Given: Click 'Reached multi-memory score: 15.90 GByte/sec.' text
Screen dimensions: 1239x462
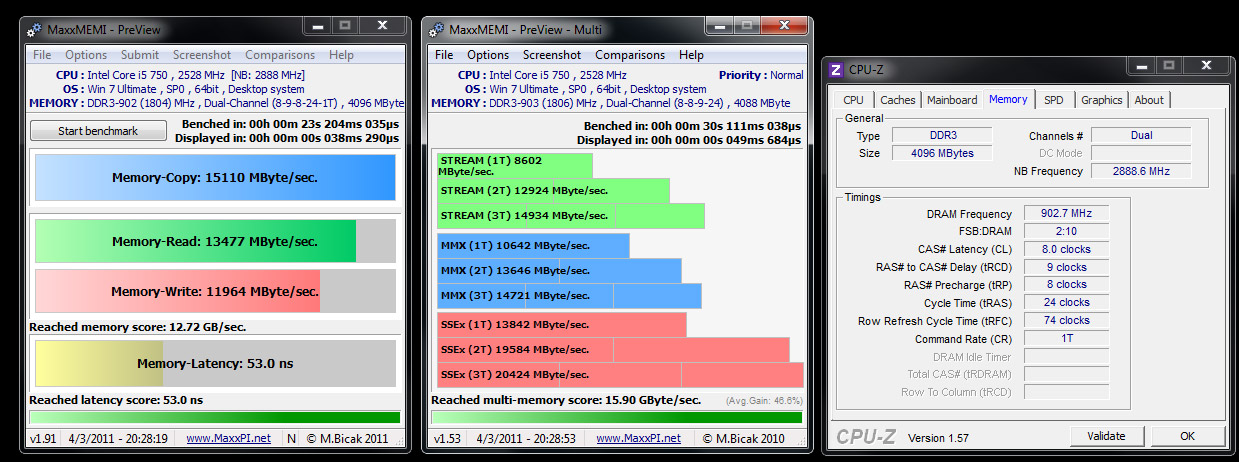Looking at the screenshot, I should coord(566,400).
